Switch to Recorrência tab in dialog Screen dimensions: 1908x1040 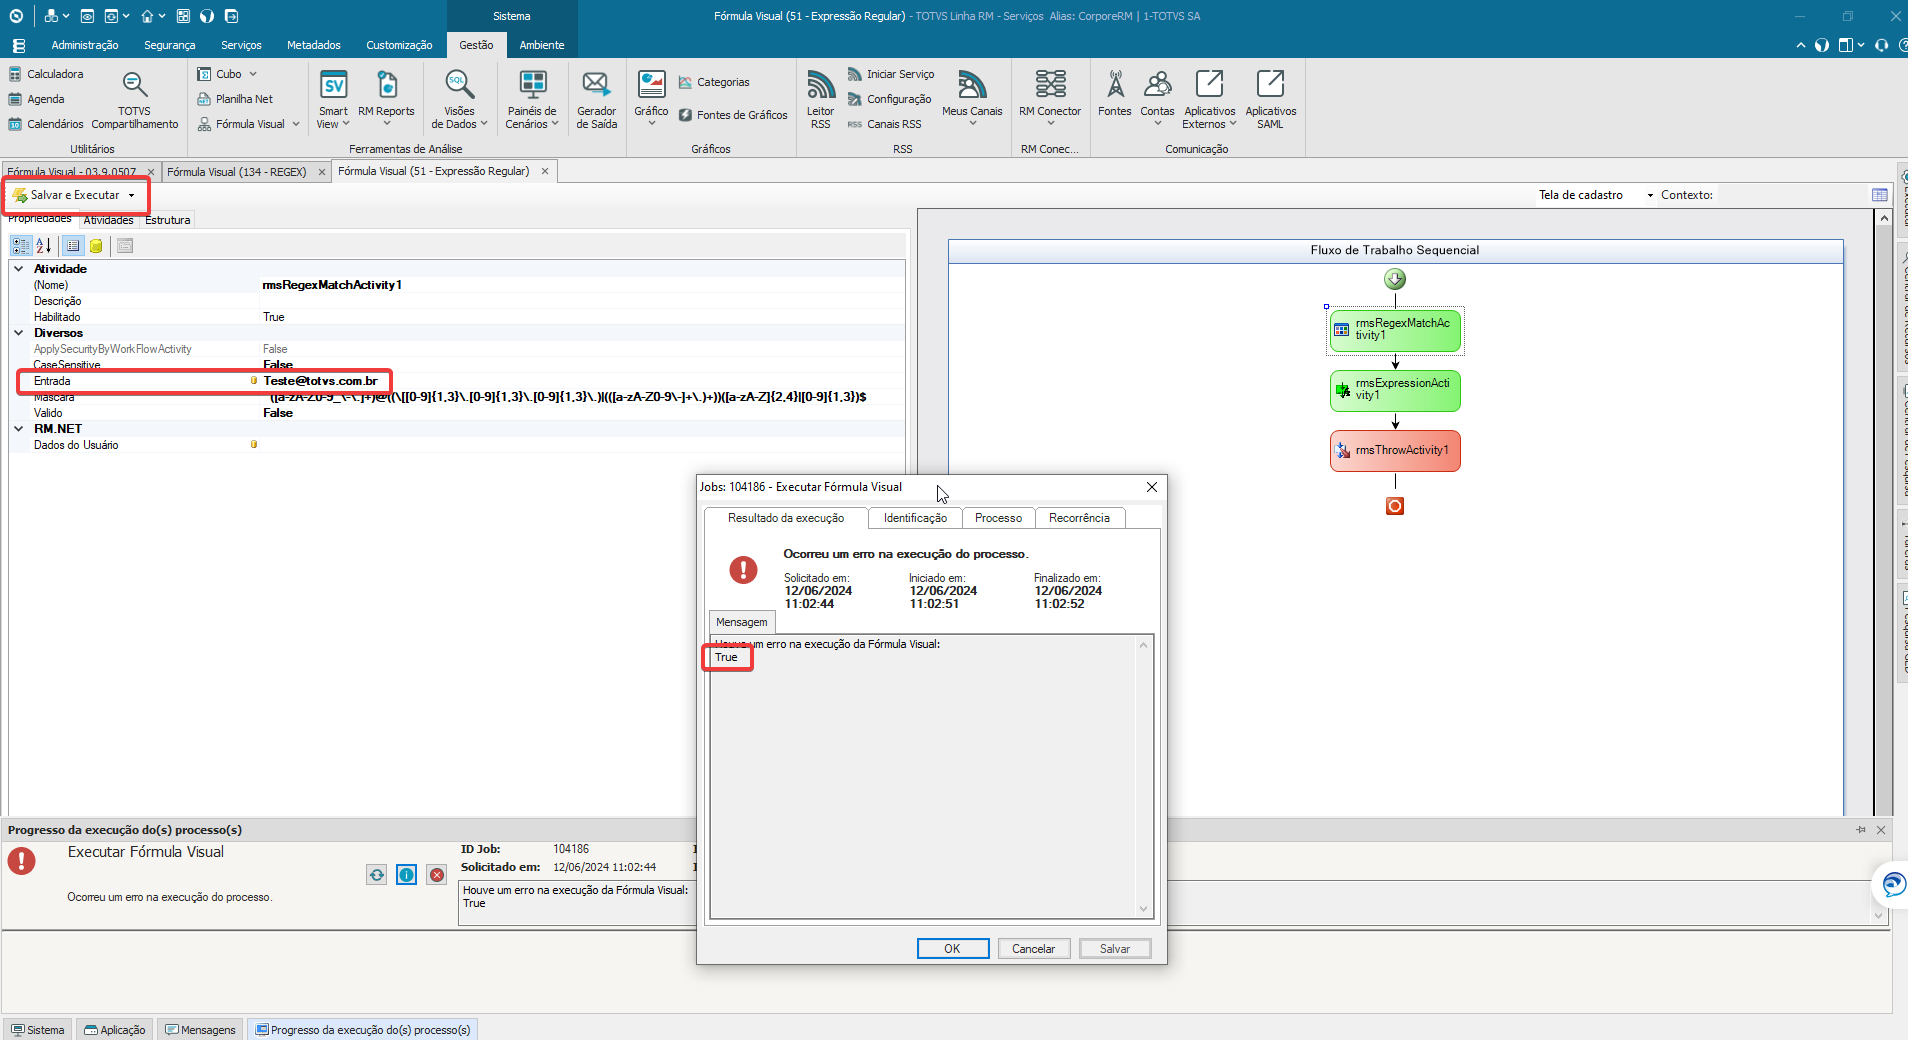(1079, 518)
